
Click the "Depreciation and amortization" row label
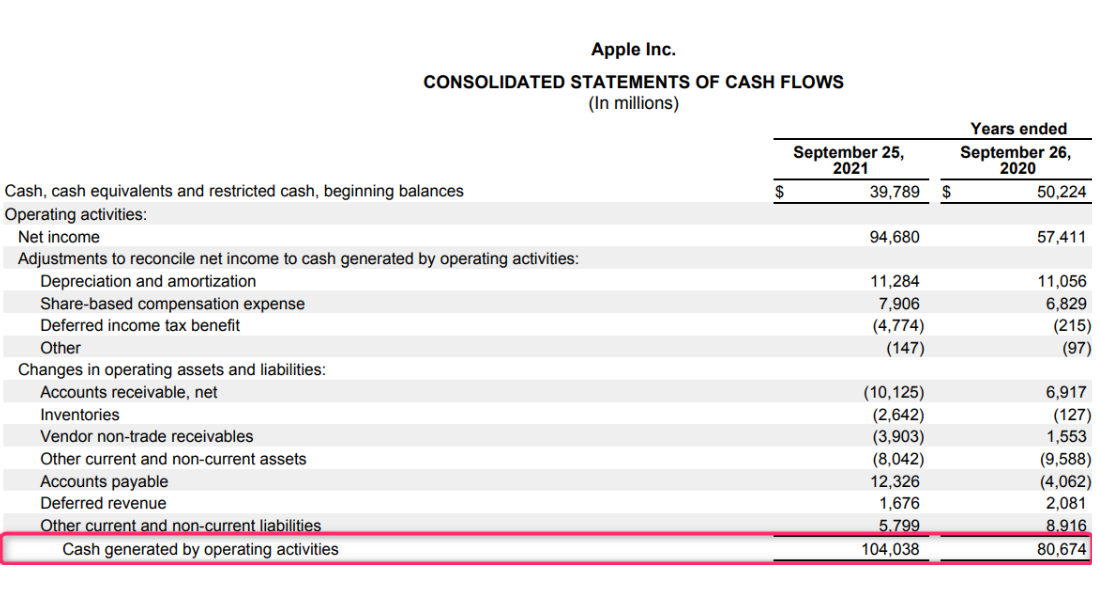click(148, 281)
